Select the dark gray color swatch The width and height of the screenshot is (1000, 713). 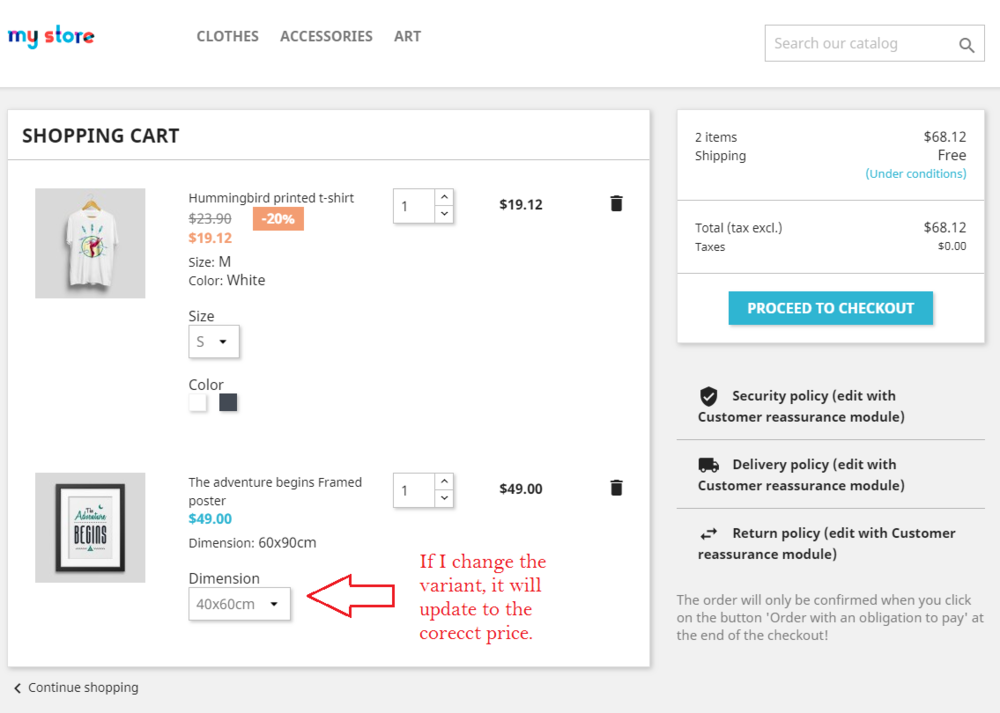(x=228, y=403)
